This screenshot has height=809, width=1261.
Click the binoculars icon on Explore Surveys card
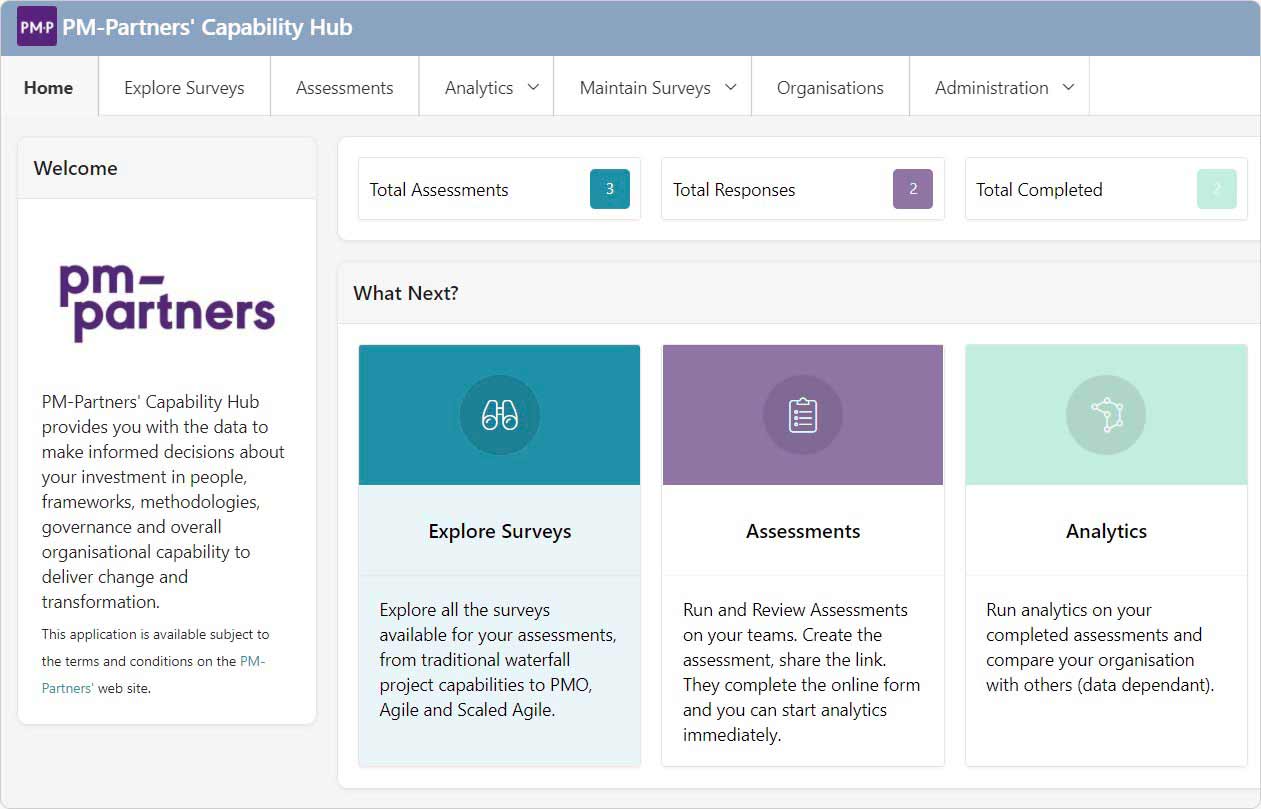pyautogui.click(x=500, y=415)
